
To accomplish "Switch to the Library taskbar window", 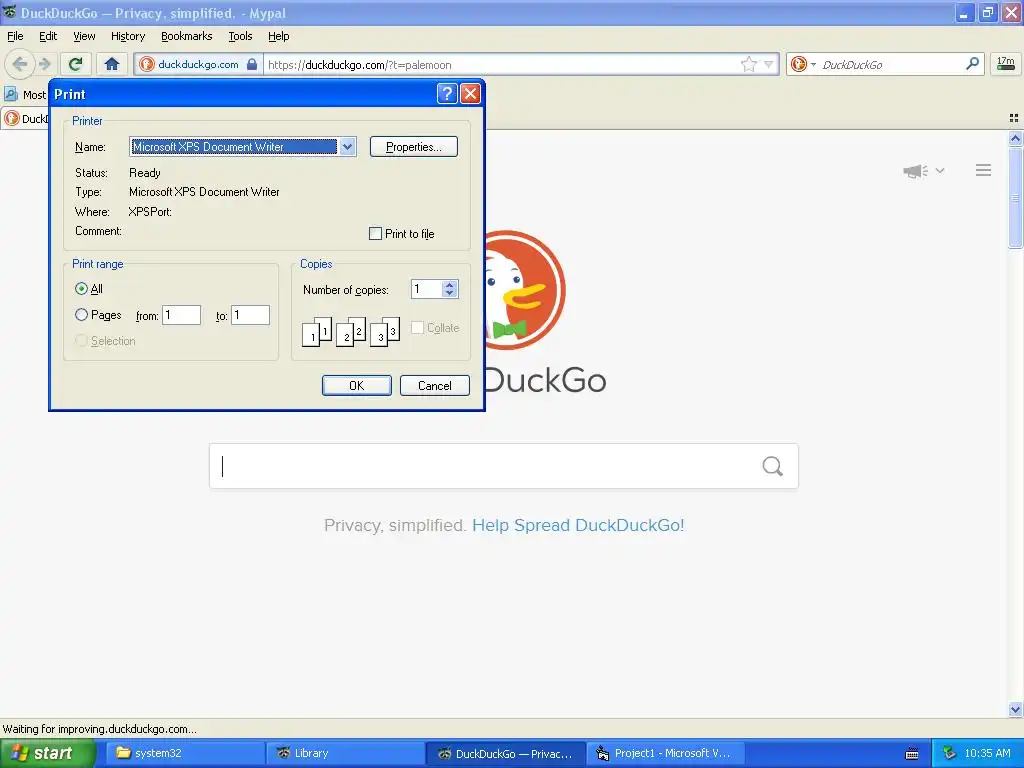I will pyautogui.click(x=345, y=753).
